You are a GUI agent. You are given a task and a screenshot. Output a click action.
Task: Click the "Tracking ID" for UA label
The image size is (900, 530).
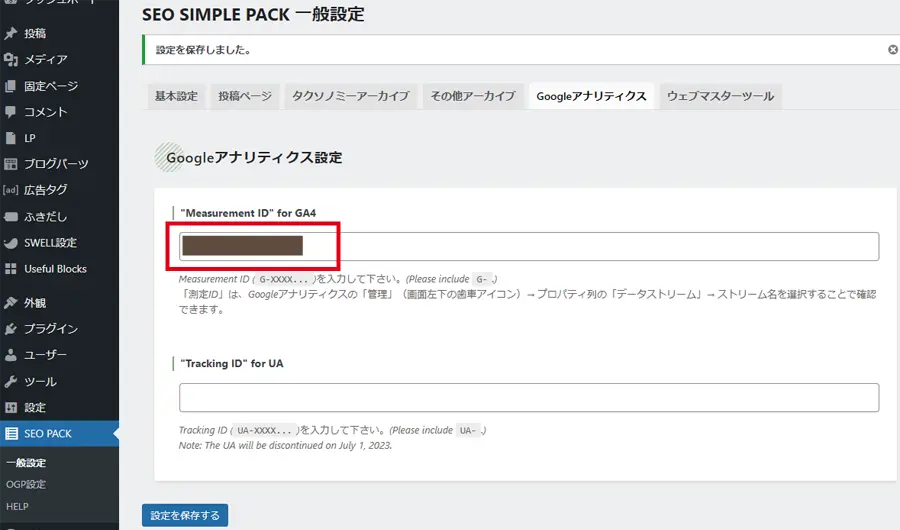coord(232,363)
